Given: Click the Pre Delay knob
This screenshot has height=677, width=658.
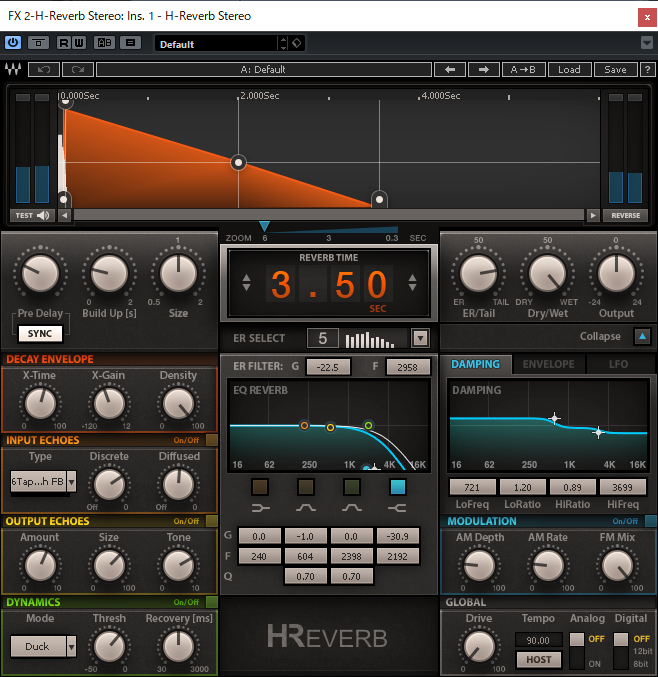Looking at the screenshot, I should pos(40,274).
